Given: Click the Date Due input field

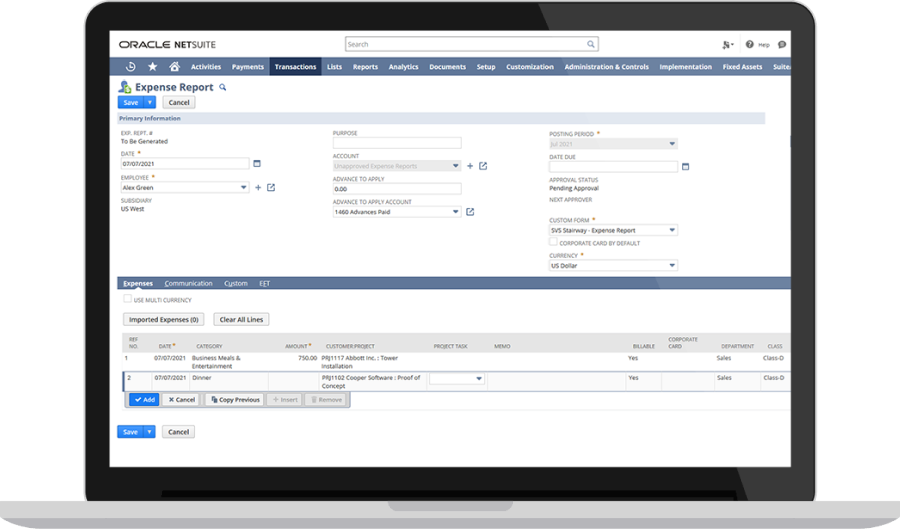Looking at the screenshot, I should pyautogui.click(x=614, y=166).
